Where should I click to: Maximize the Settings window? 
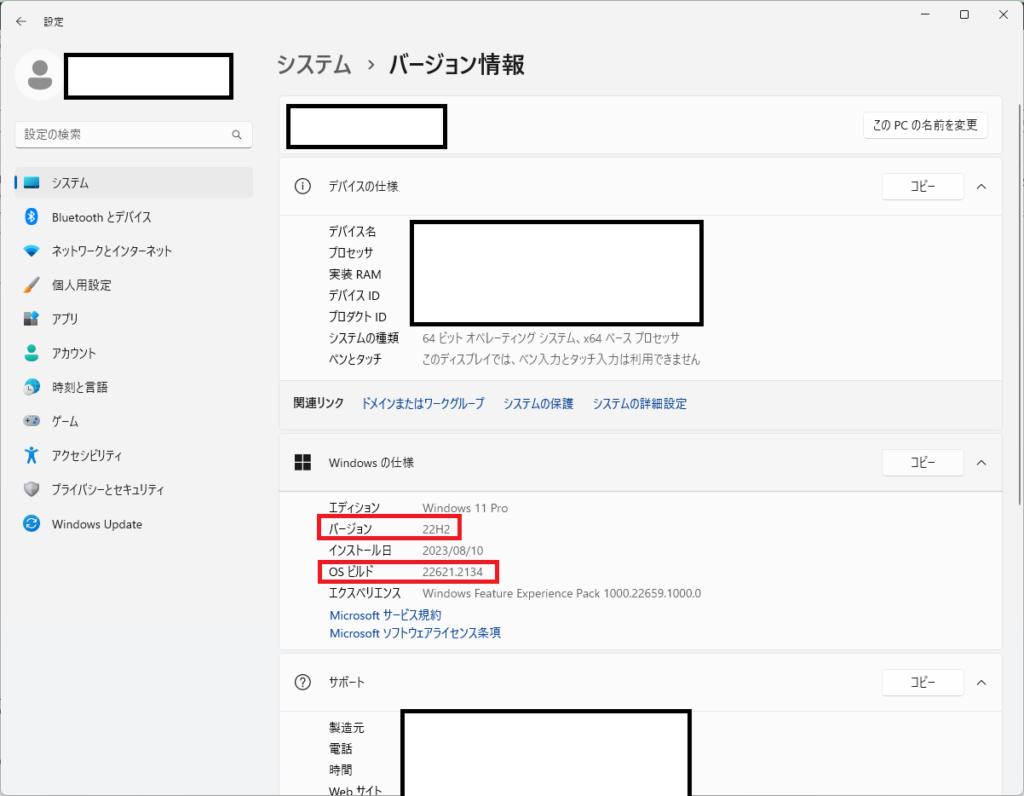click(964, 14)
